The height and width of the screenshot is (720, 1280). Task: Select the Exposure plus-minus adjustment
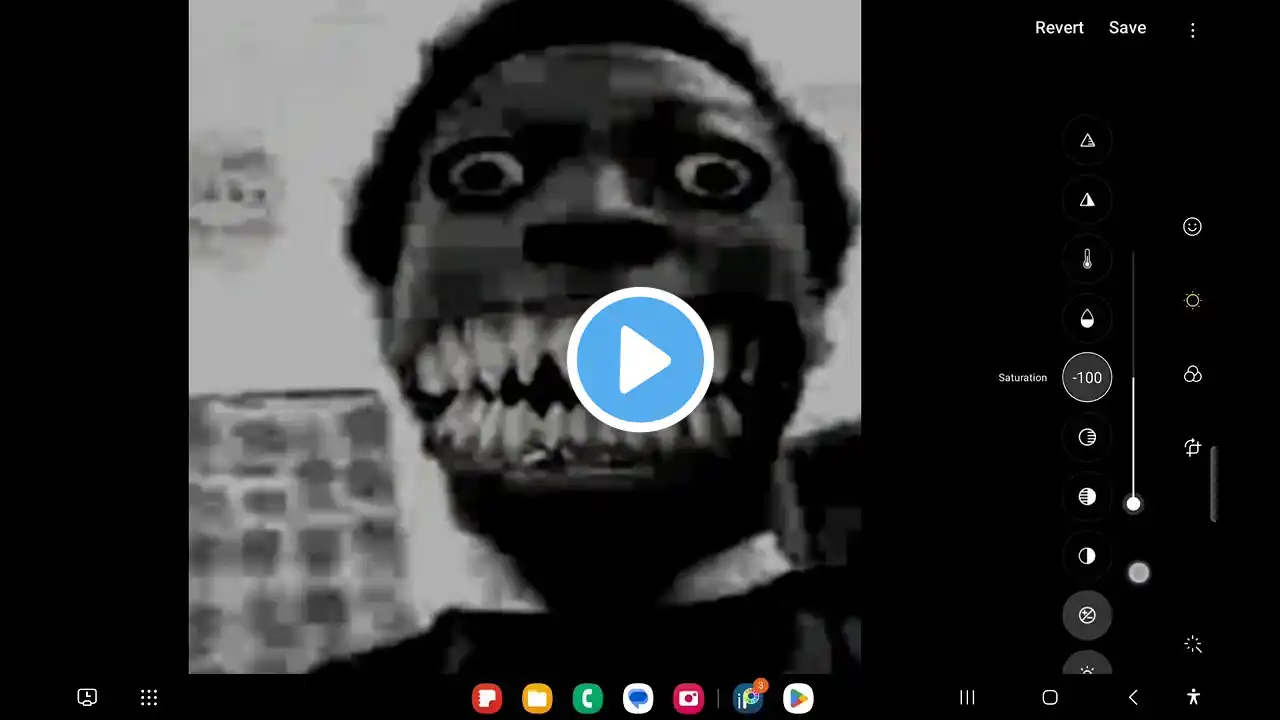pyautogui.click(x=1087, y=615)
